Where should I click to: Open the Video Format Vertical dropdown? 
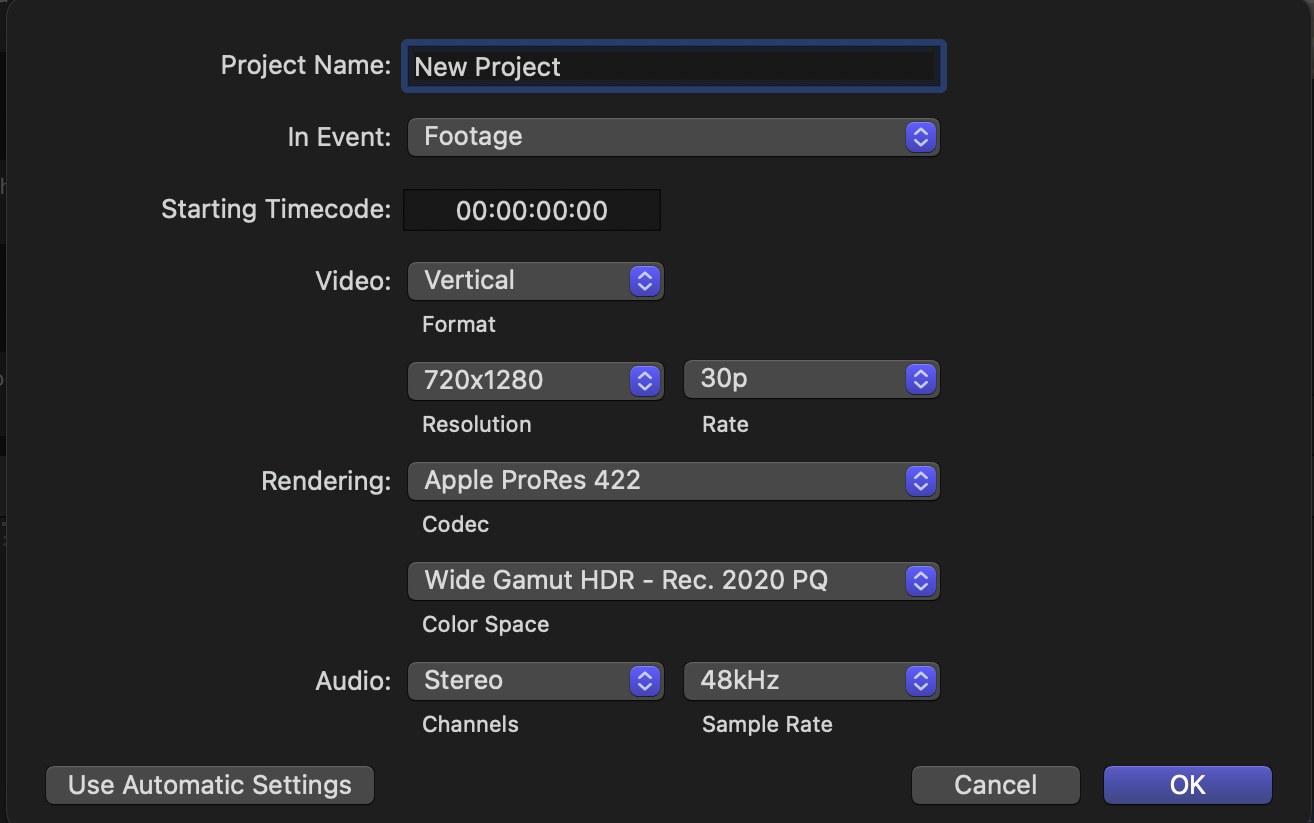535,281
